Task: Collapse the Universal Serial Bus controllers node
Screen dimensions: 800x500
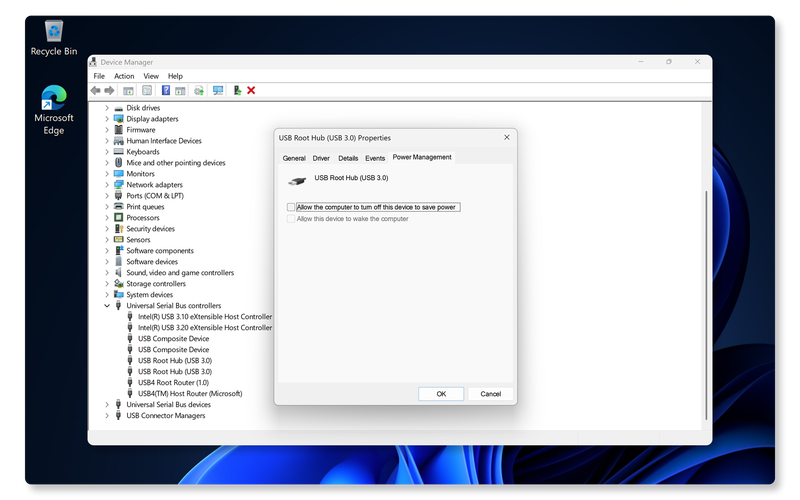Action: point(107,306)
